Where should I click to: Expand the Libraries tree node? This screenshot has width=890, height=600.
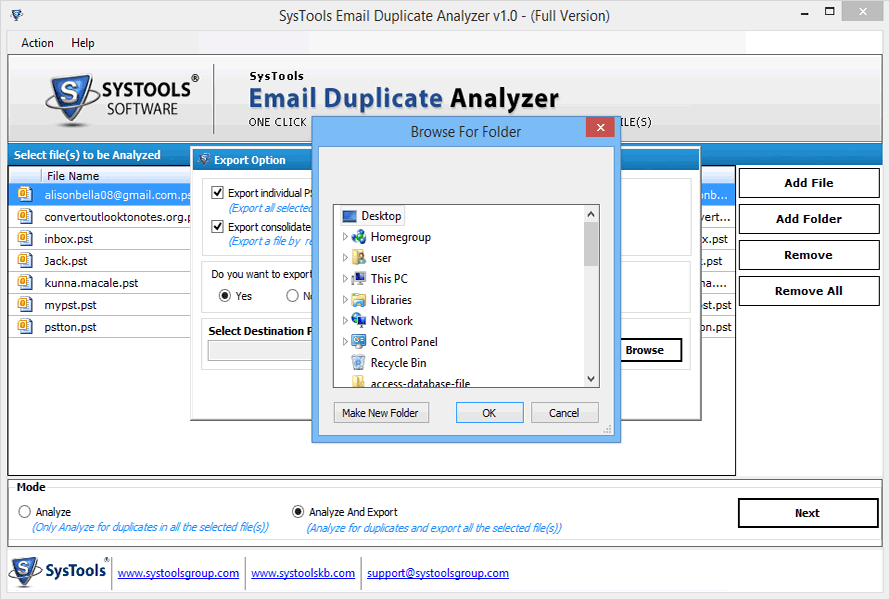point(345,300)
